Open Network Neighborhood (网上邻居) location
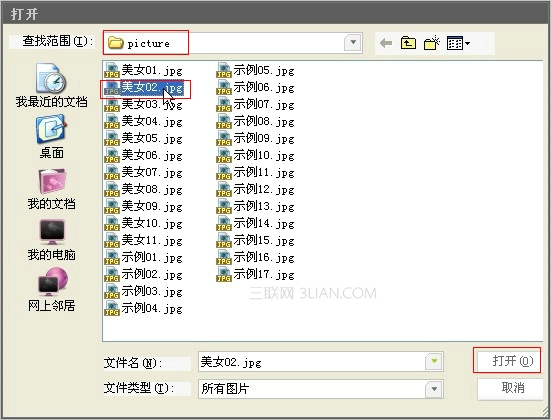This screenshot has width=551, height=420. tap(51, 290)
